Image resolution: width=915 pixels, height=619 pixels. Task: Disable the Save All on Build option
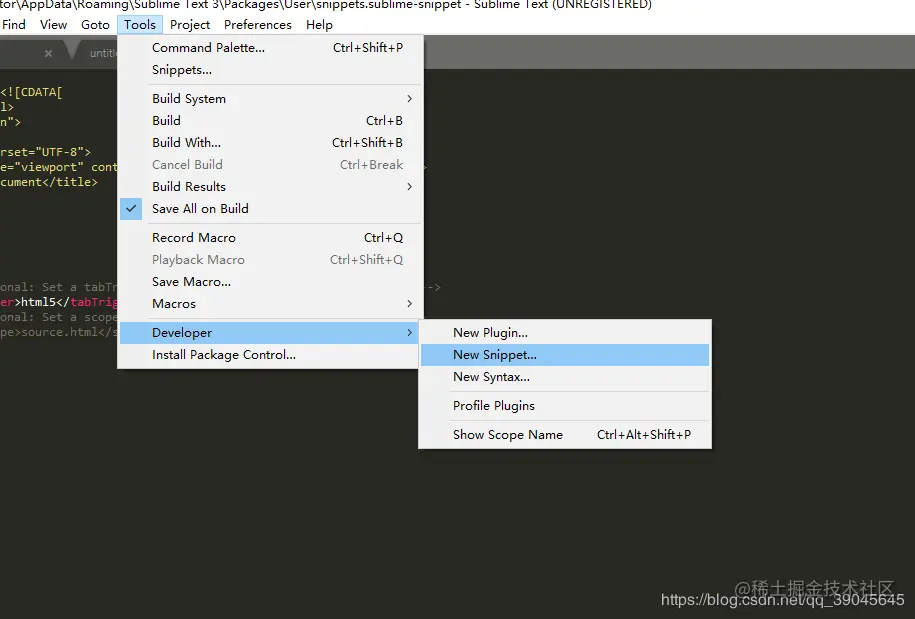click(x=270, y=209)
